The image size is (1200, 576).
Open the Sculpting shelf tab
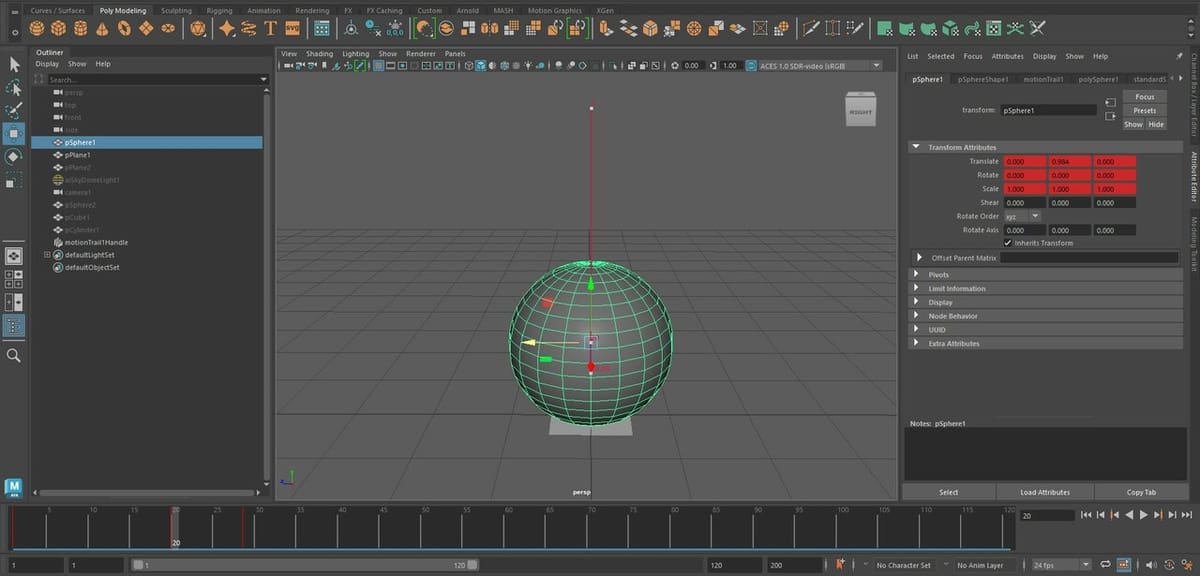pyautogui.click(x=176, y=10)
